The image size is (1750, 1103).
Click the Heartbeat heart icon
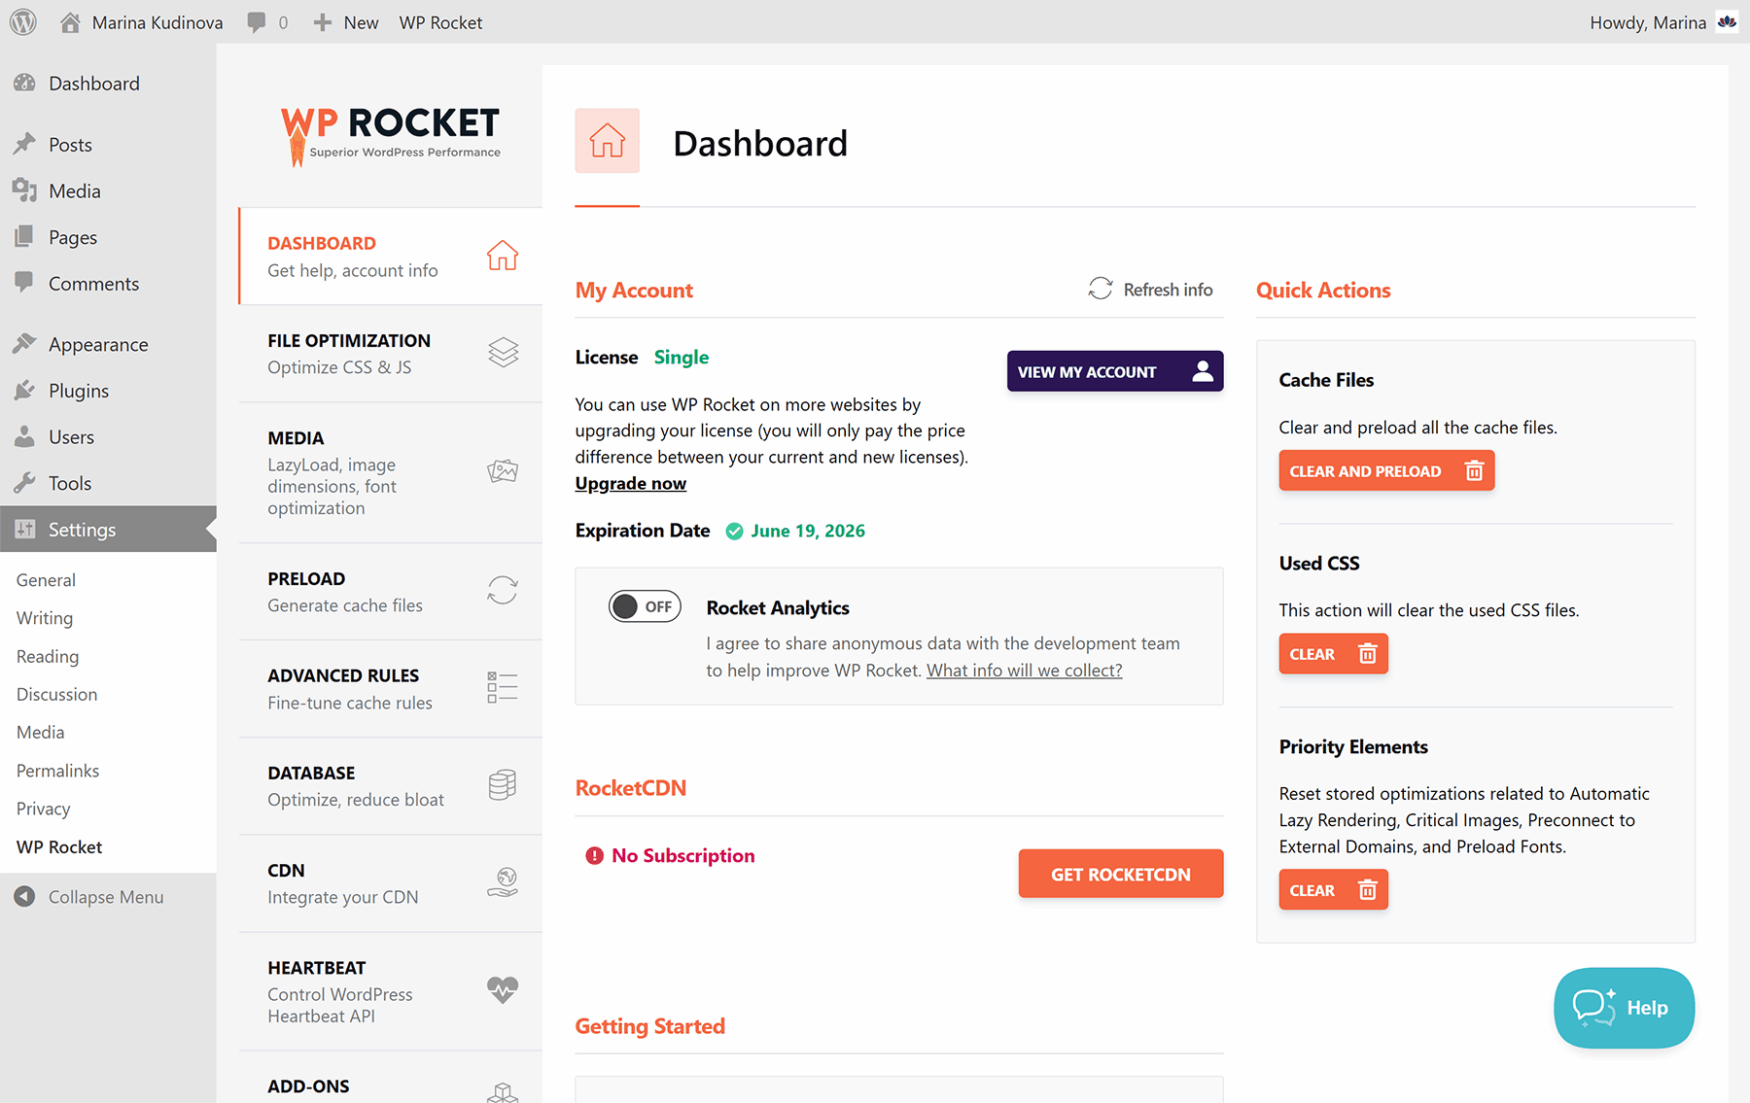502,990
